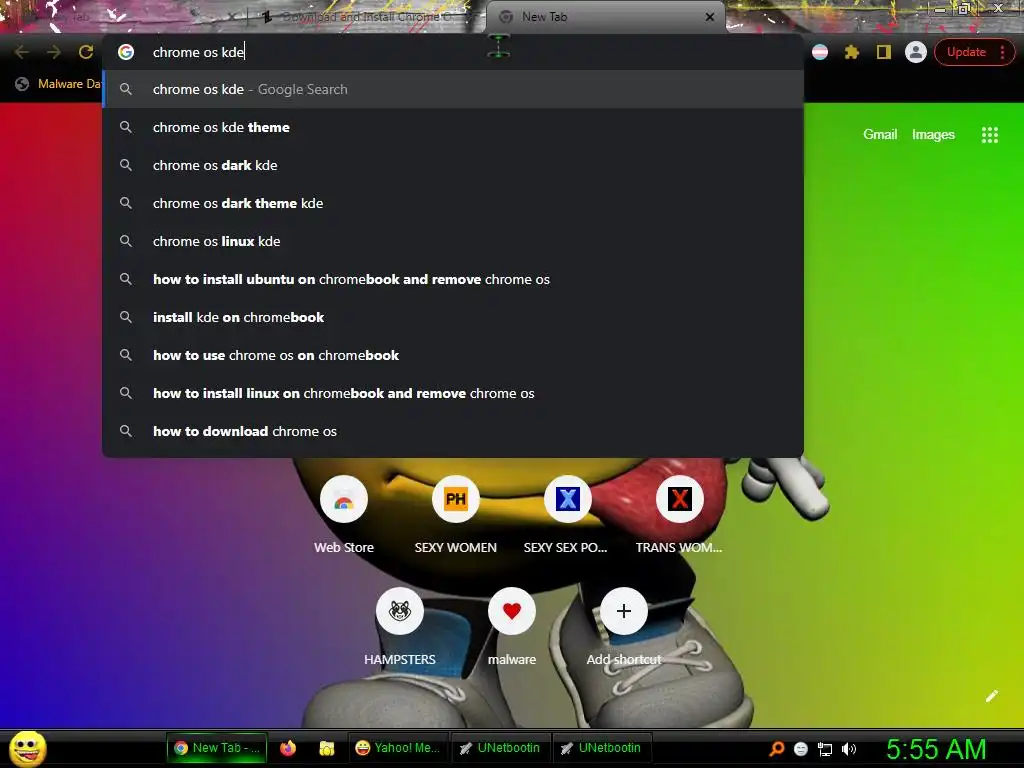The width and height of the screenshot is (1024, 768).
Task: Click the striped circle extension icon
Action: click(820, 52)
